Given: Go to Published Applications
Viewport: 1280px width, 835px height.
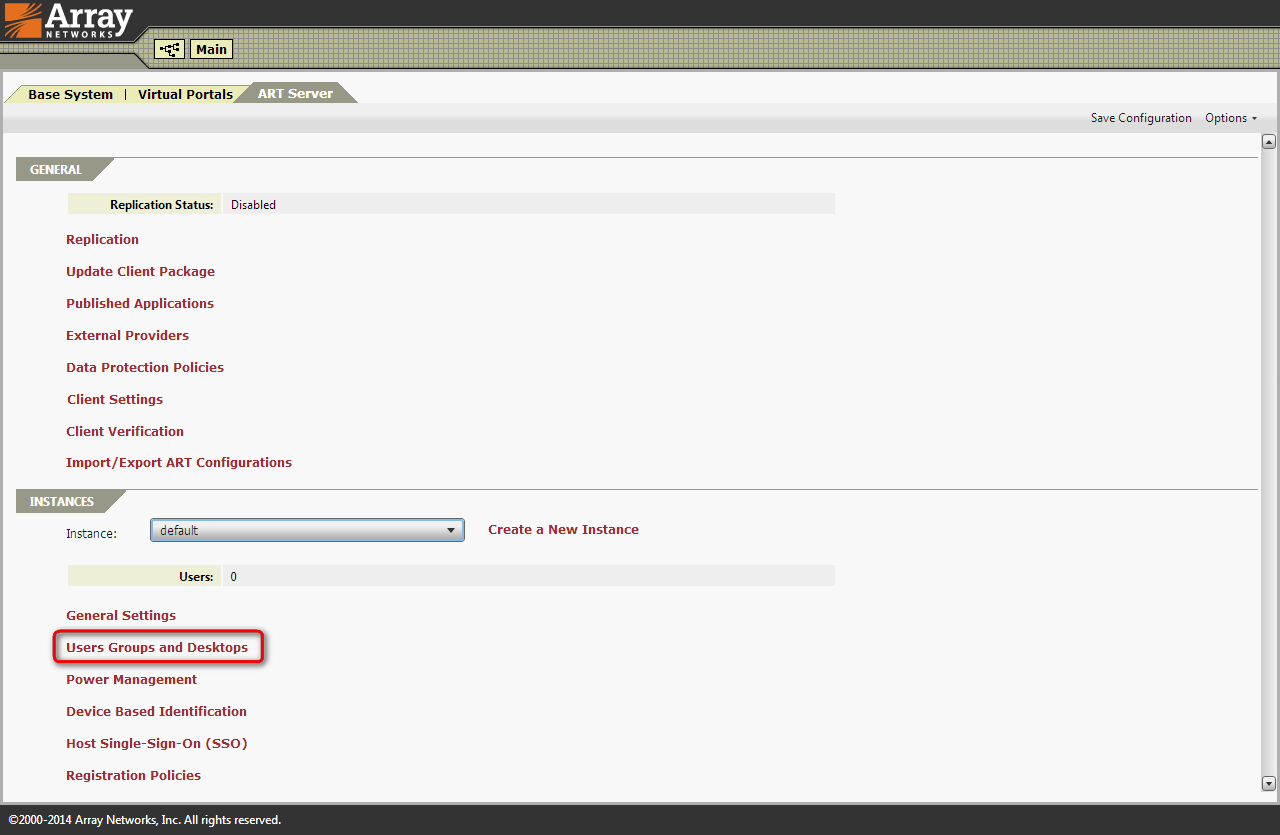Looking at the screenshot, I should point(140,304).
